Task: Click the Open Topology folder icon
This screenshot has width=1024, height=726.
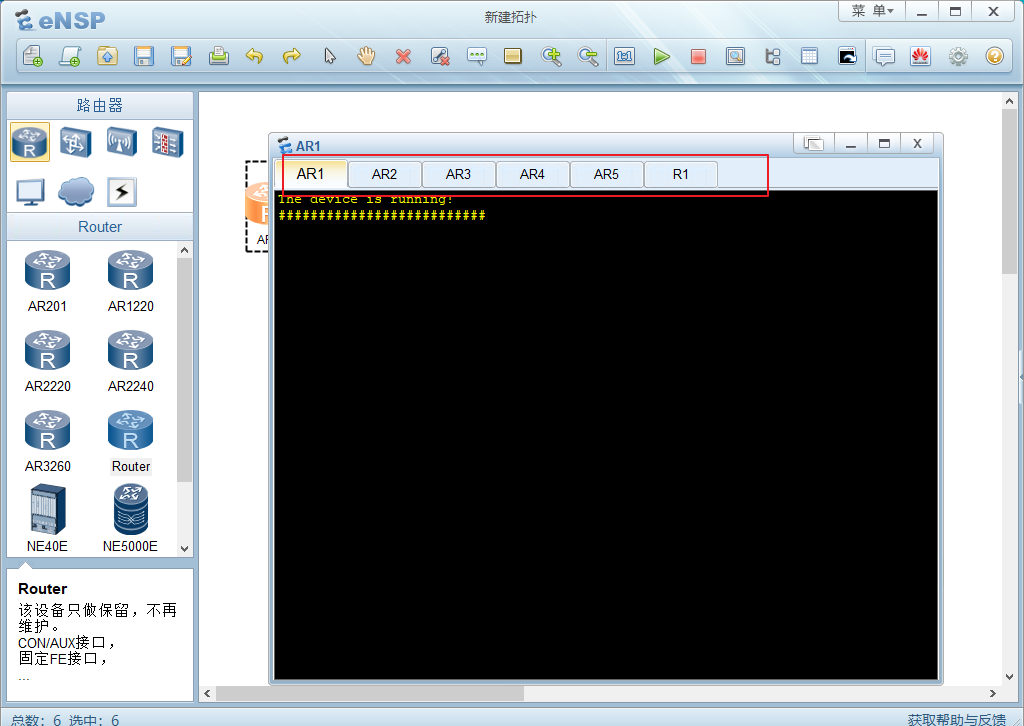Action: point(107,56)
